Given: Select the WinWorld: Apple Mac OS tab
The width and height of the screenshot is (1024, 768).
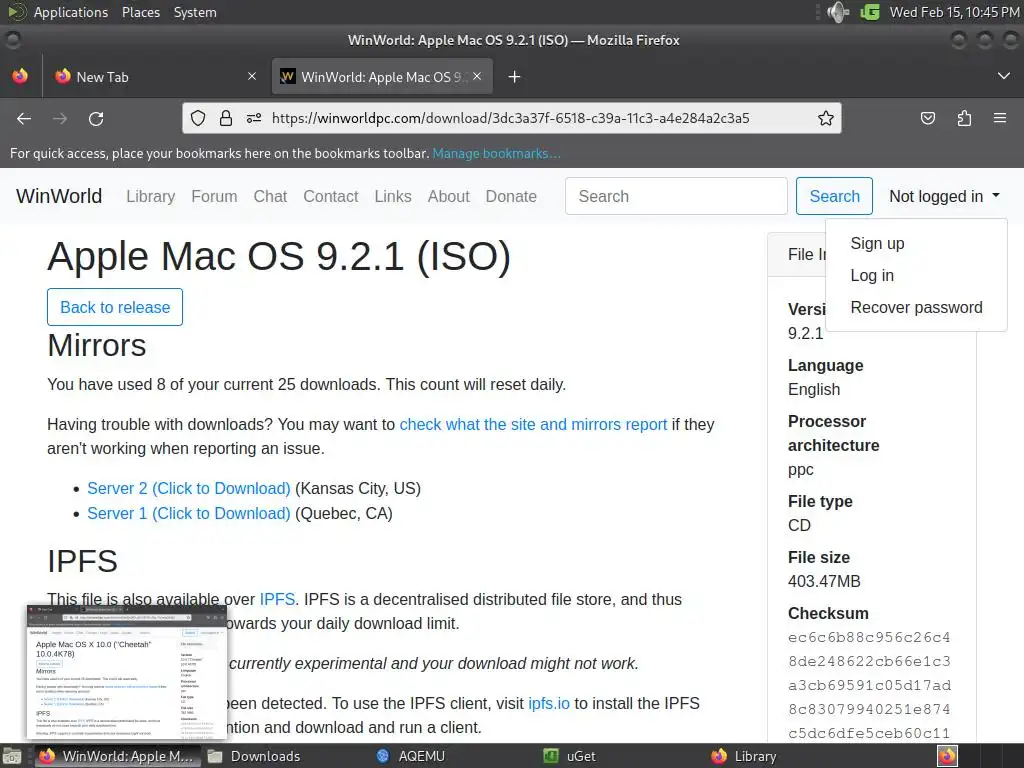Looking at the screenshot, I should pyautogui.click(x=382, y=77).
